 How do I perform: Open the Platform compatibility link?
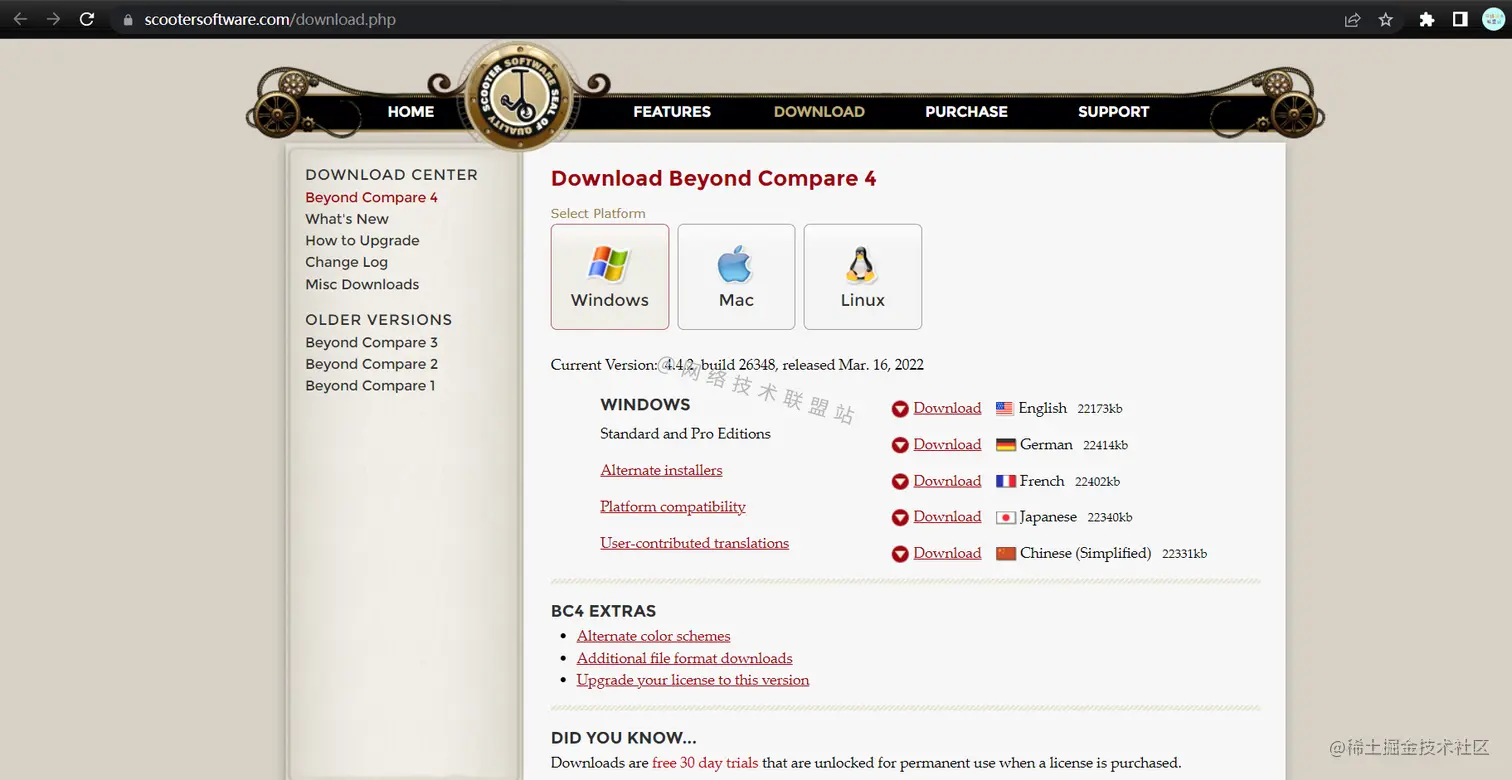pos(673,506)
